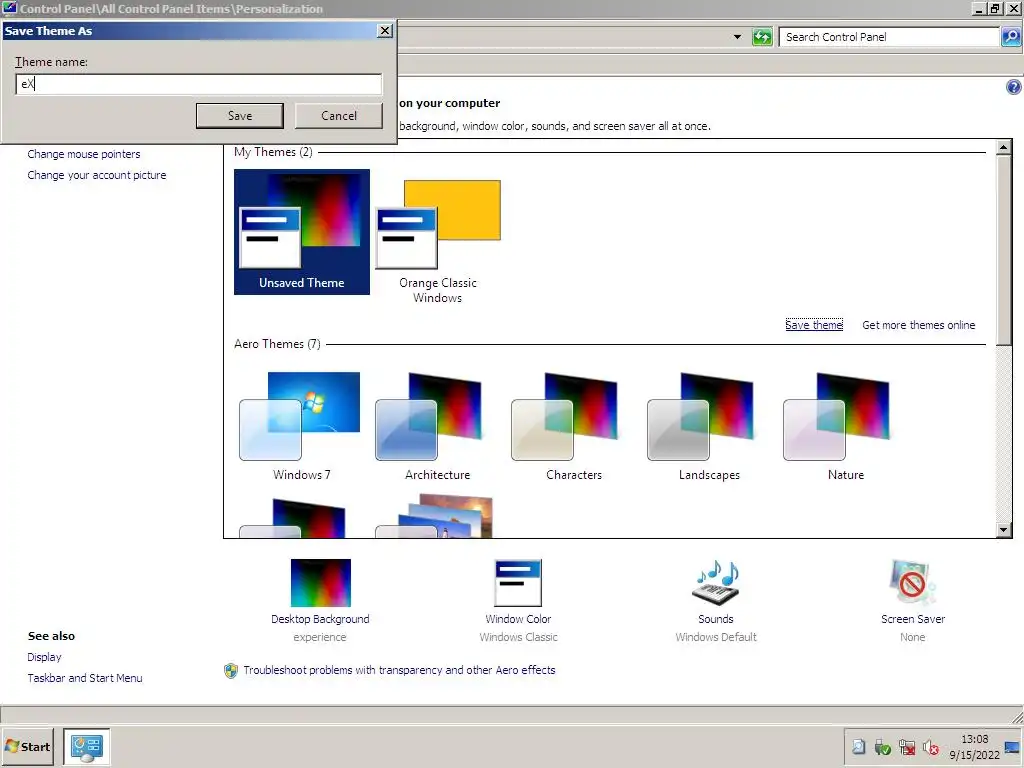Open Get more themes online link
Viewport: 1024px width, 768px height.
click(x=918, y=325)
